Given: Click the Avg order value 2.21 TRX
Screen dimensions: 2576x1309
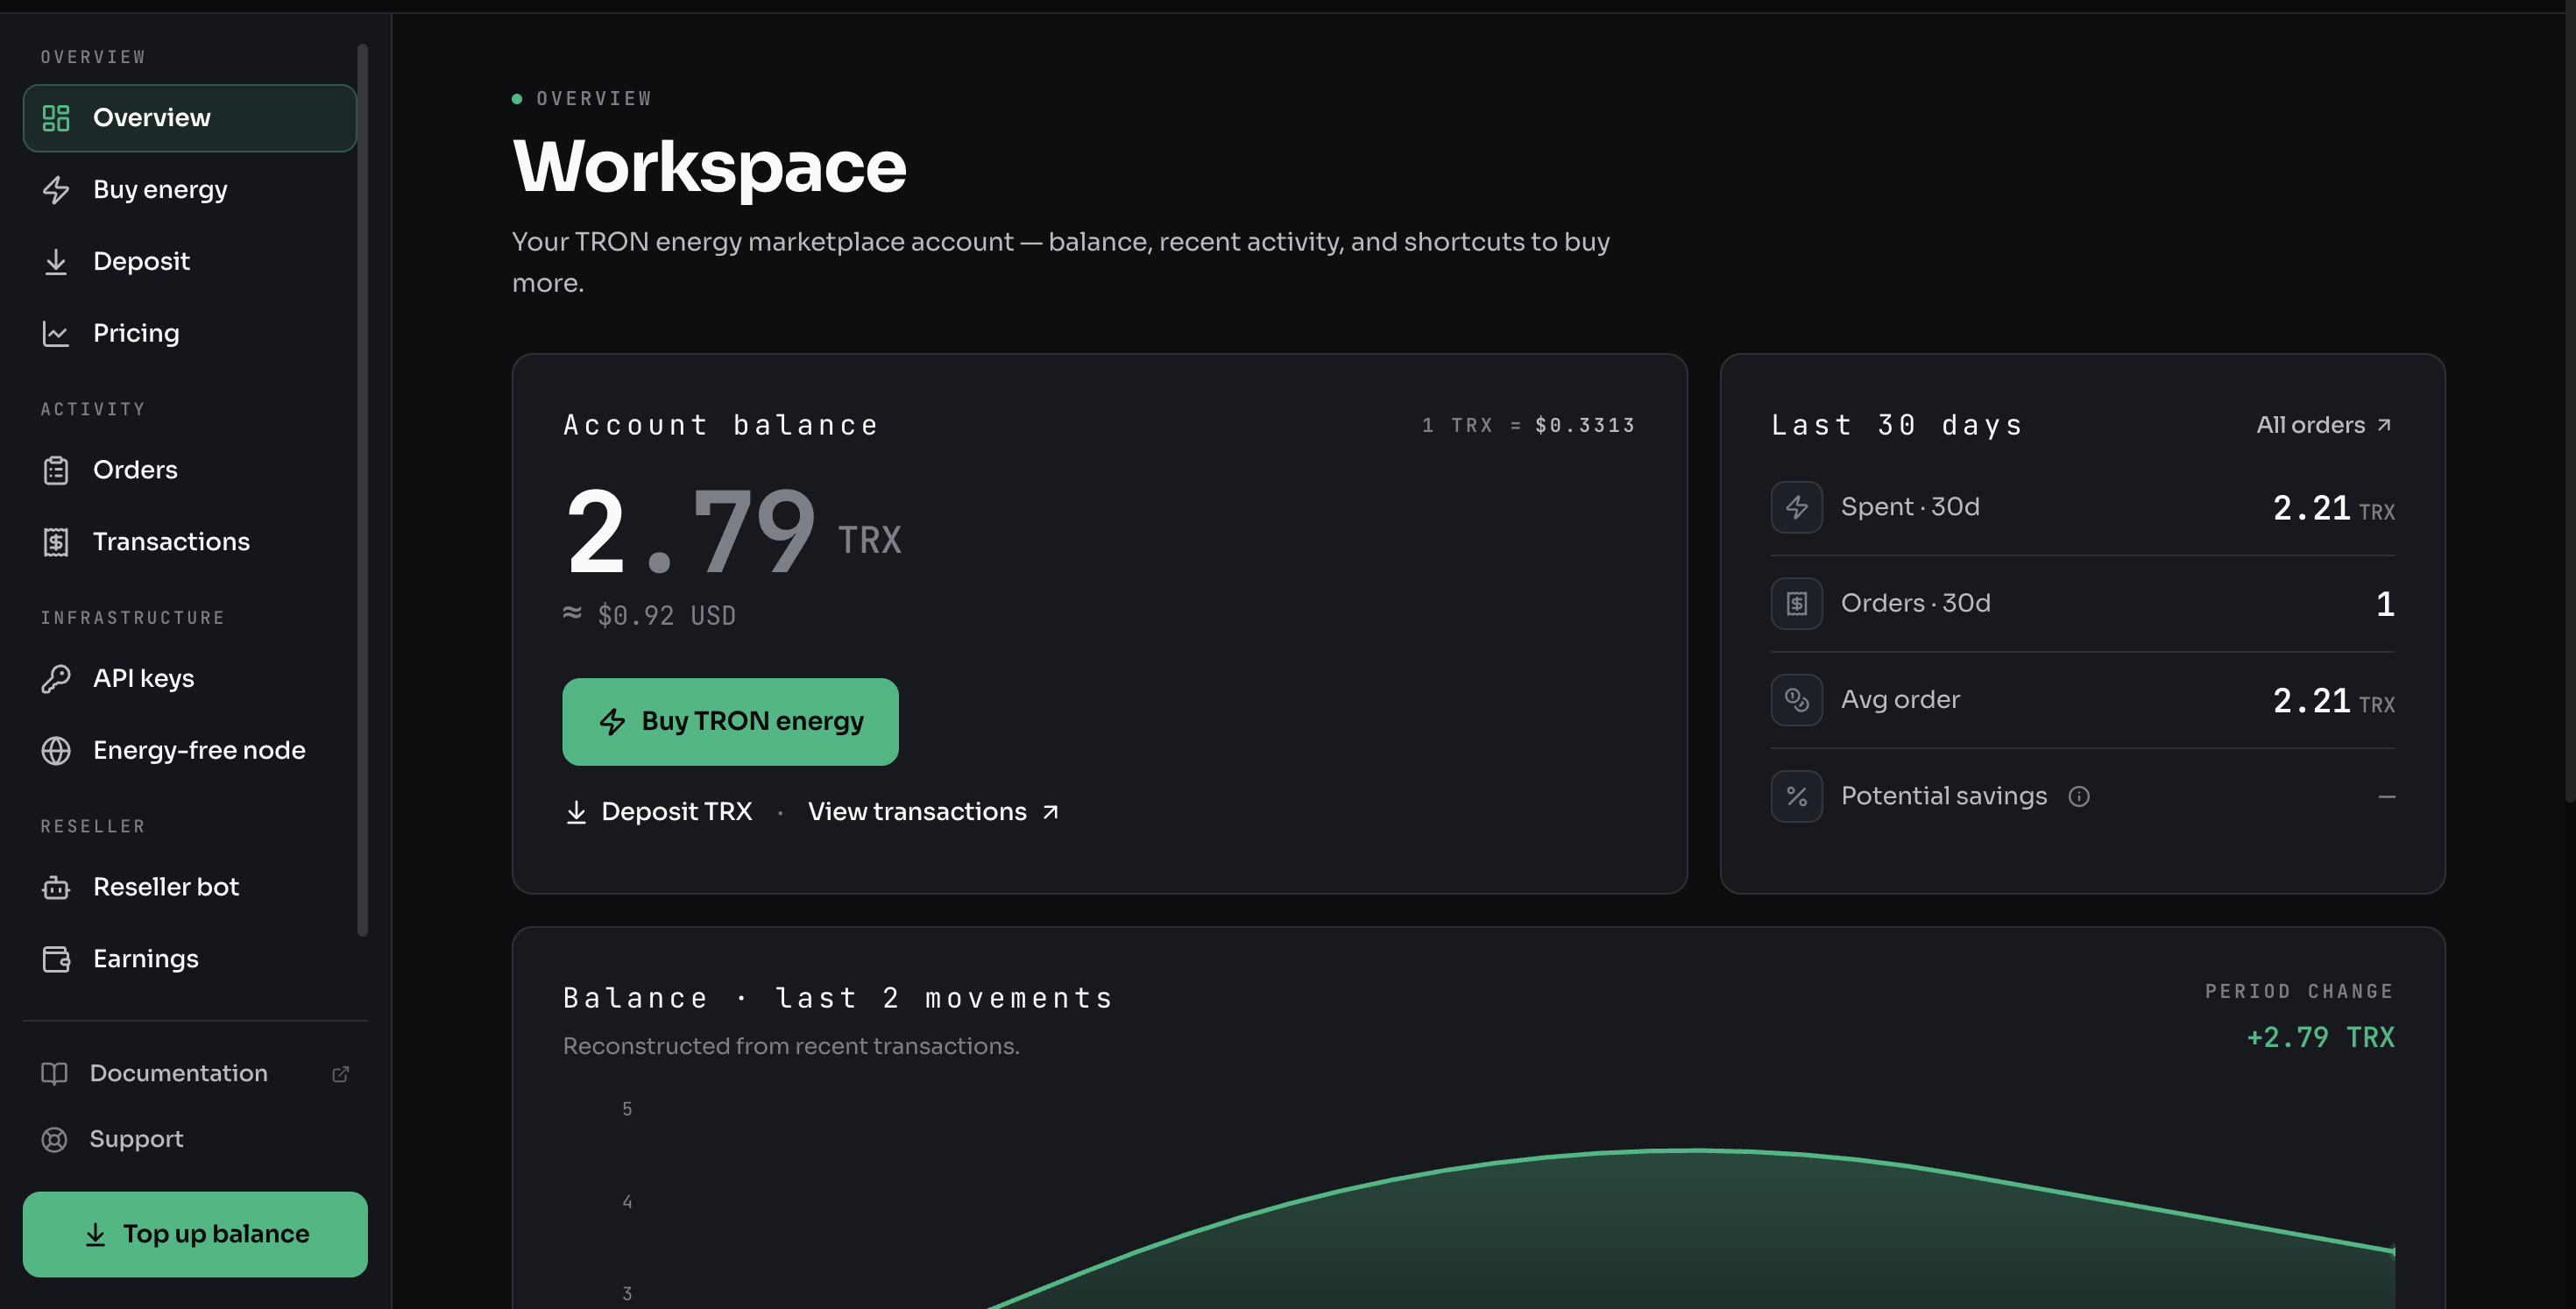Looking at the screenshot, I should 2333,701.
